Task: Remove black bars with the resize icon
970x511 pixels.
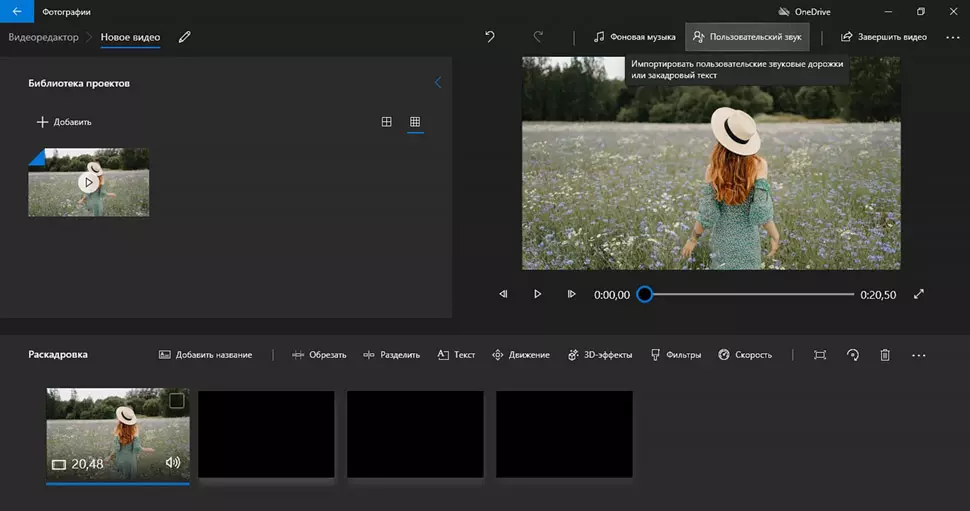Action: [820, 355]
